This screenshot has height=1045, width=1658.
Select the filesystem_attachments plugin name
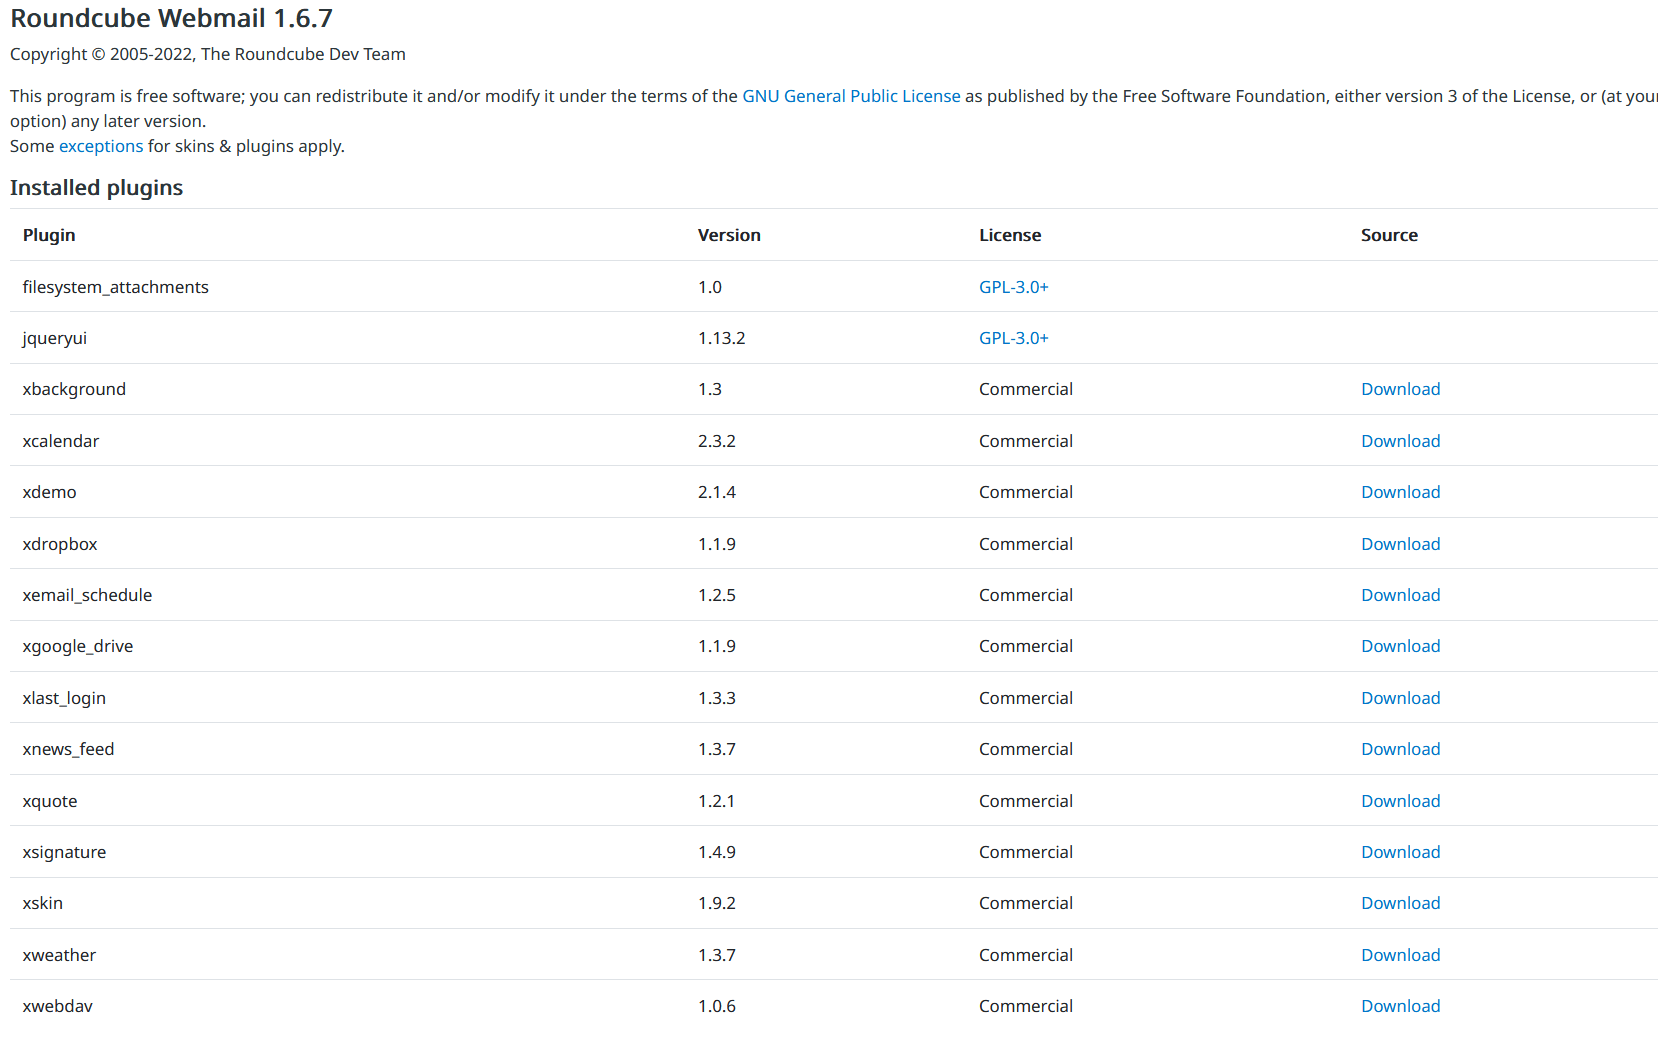(x=116, y=287)
